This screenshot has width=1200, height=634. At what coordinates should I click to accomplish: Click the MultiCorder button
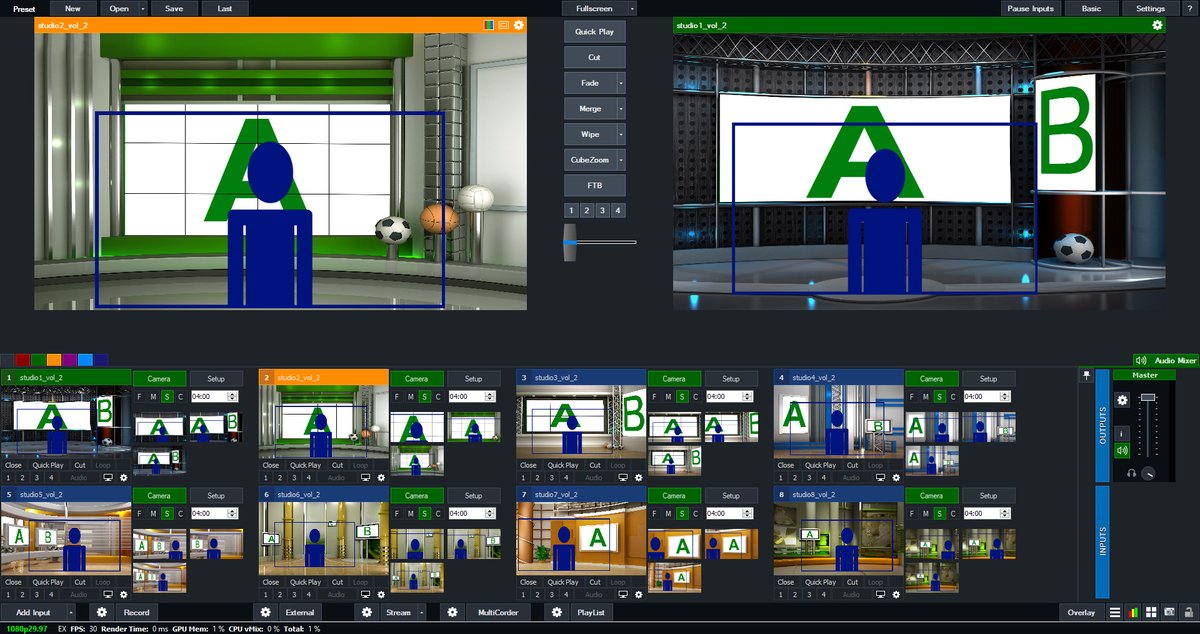pos(497,612)
